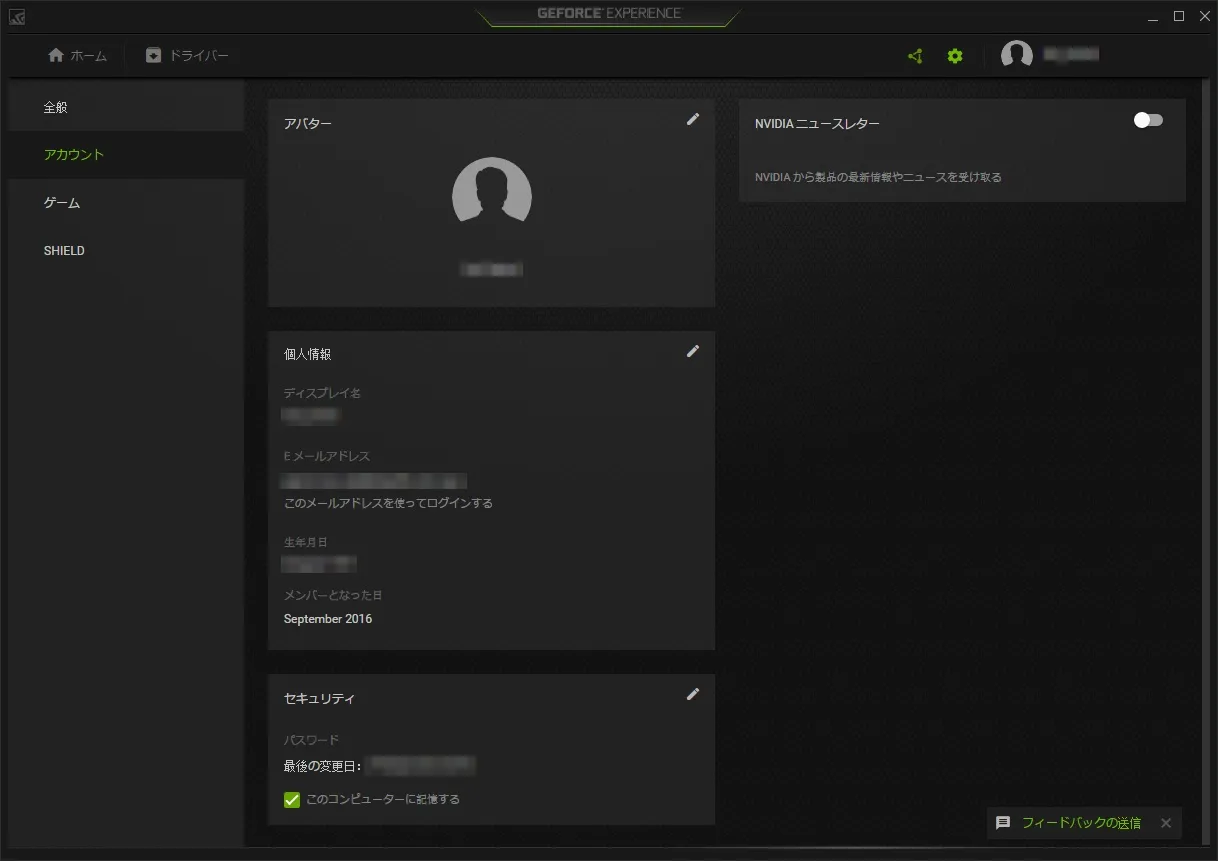Open the Share overlay icon

[x=915, y=56]
